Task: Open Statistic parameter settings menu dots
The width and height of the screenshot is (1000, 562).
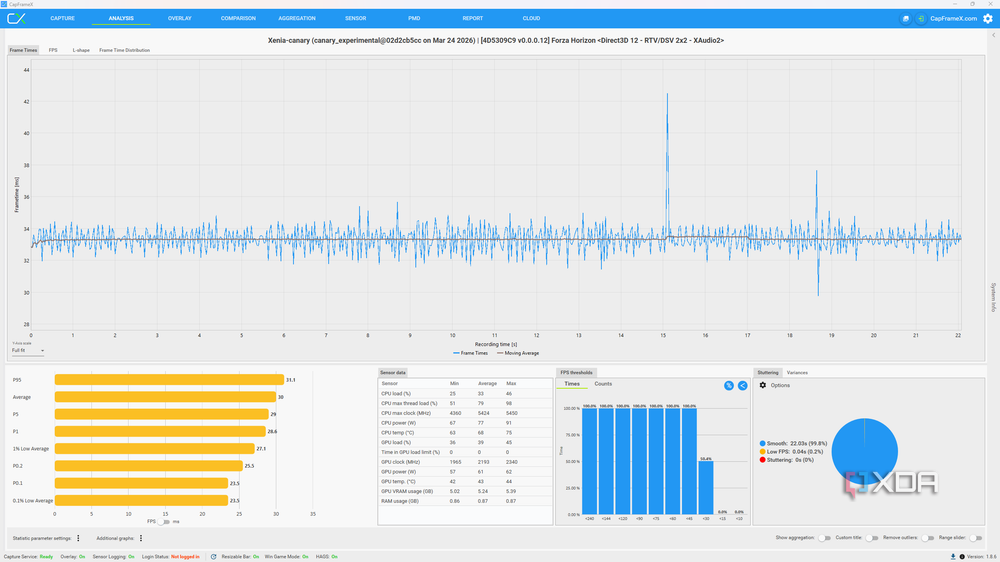Action: [x=78, y=538]
